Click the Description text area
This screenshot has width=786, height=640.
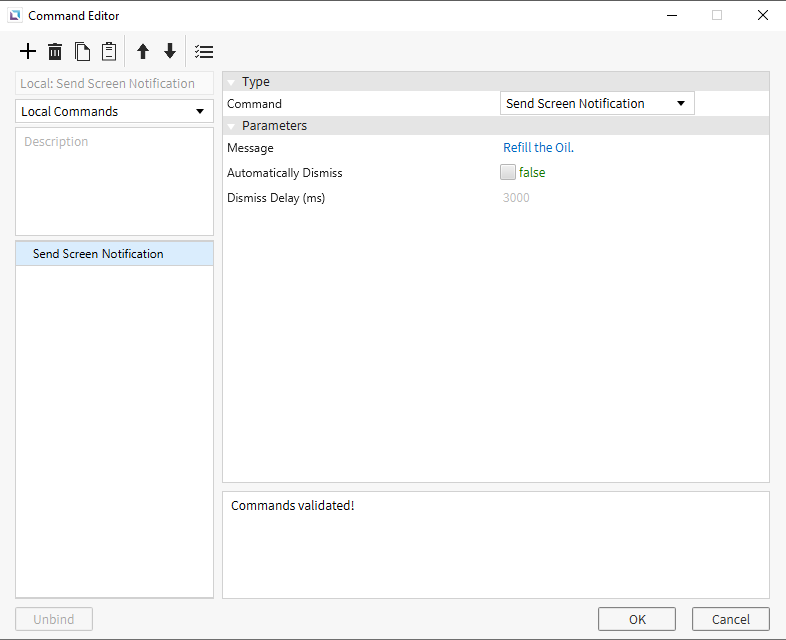pos(114,181)
